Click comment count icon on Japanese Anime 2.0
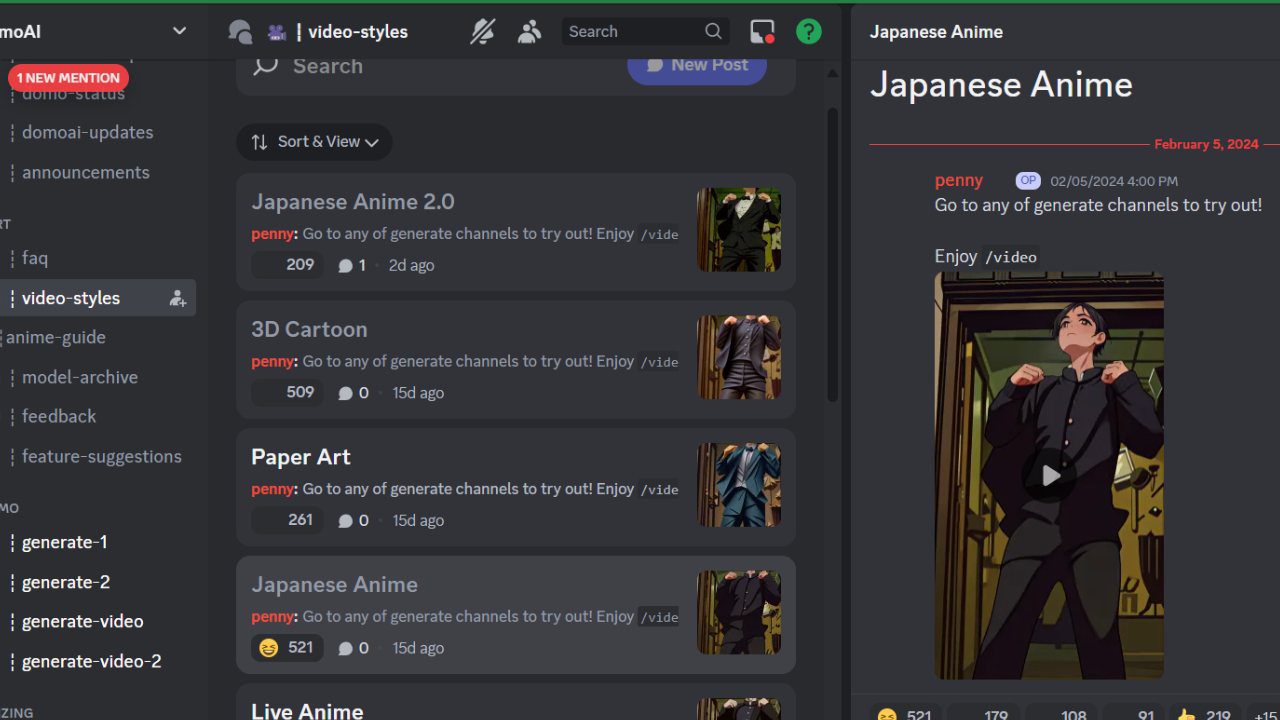Image resolution: width=1280 pixels, height=720 pixels. click(346, 266)
